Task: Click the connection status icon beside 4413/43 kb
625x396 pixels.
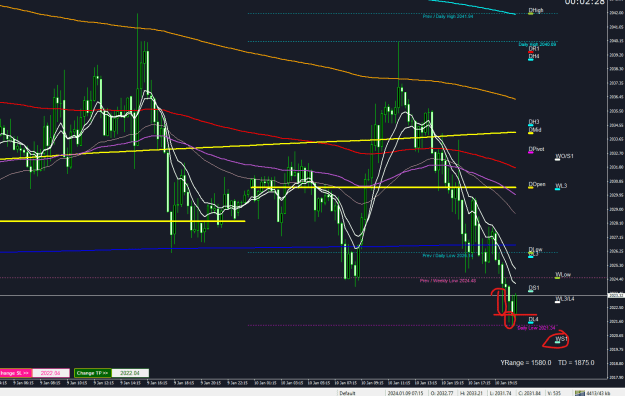Action: [580, 393]
